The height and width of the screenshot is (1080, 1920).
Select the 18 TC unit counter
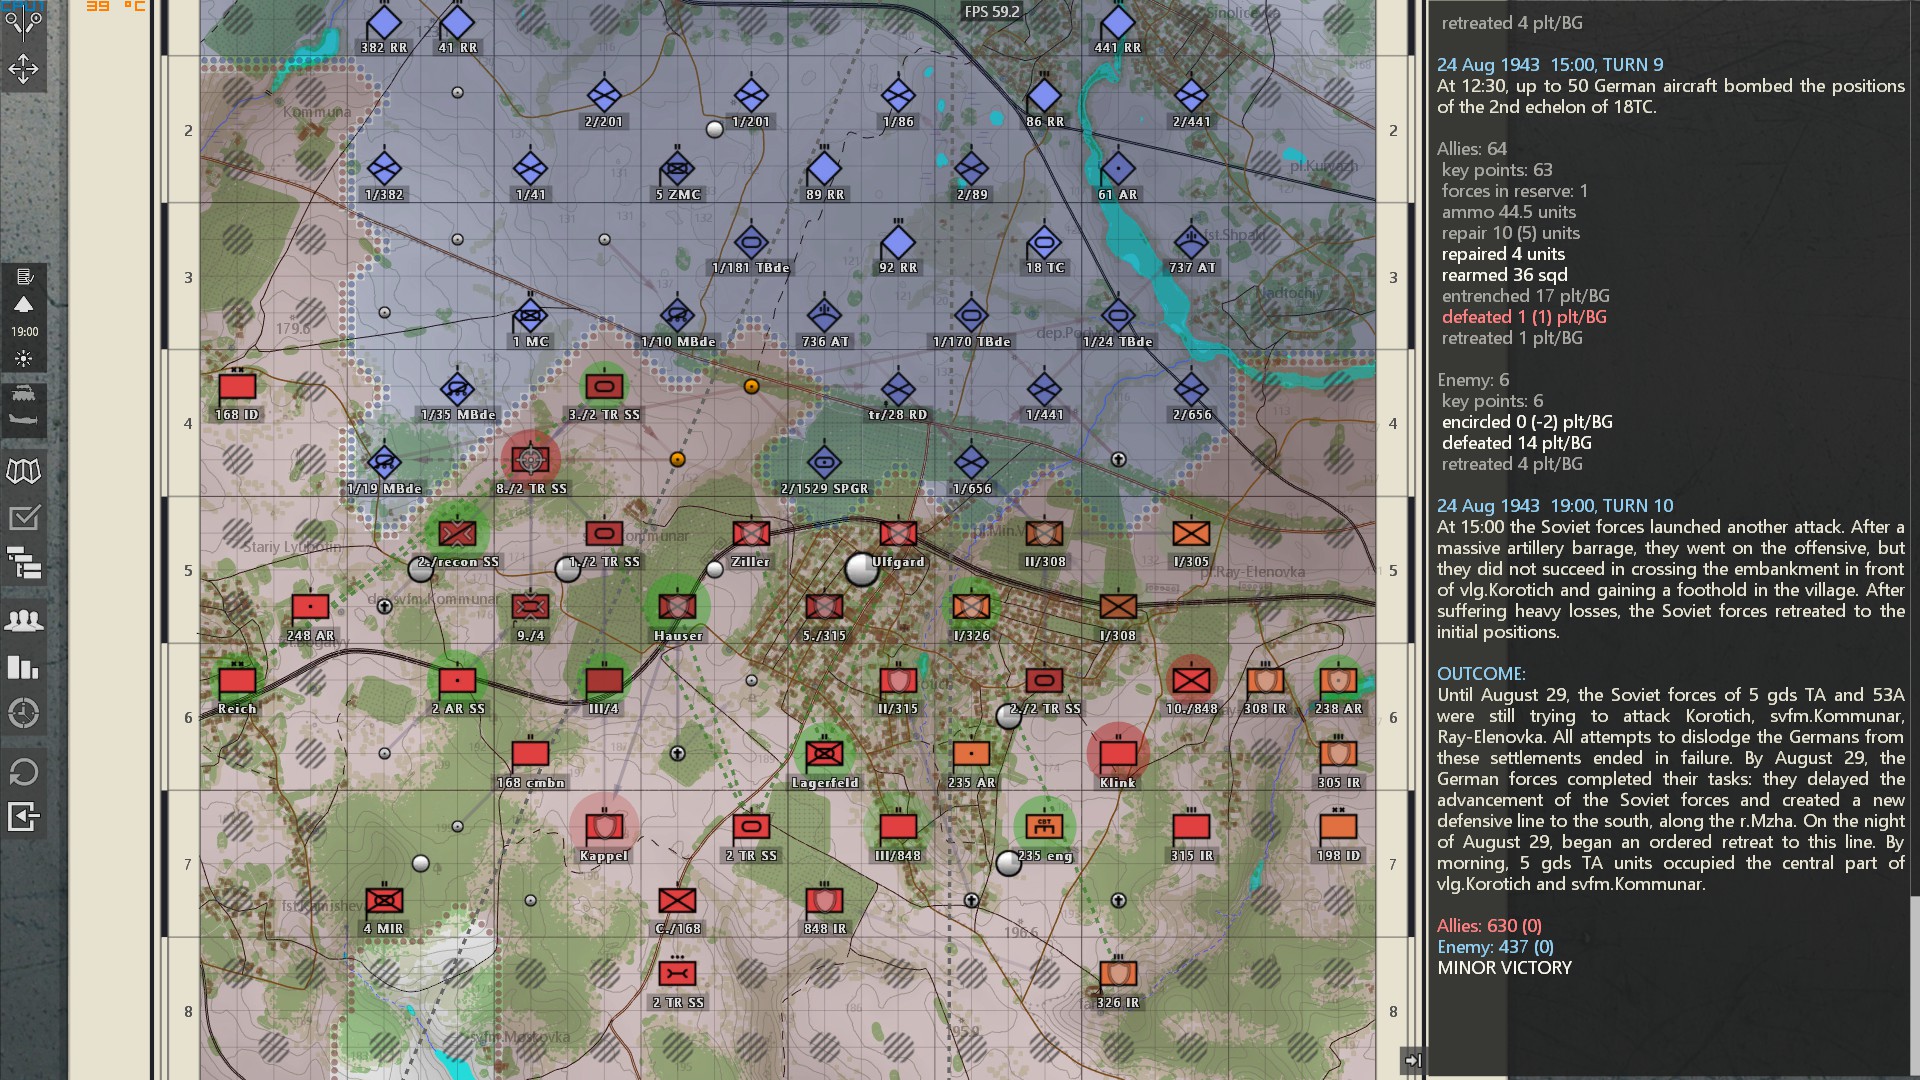pos(1045,242)
